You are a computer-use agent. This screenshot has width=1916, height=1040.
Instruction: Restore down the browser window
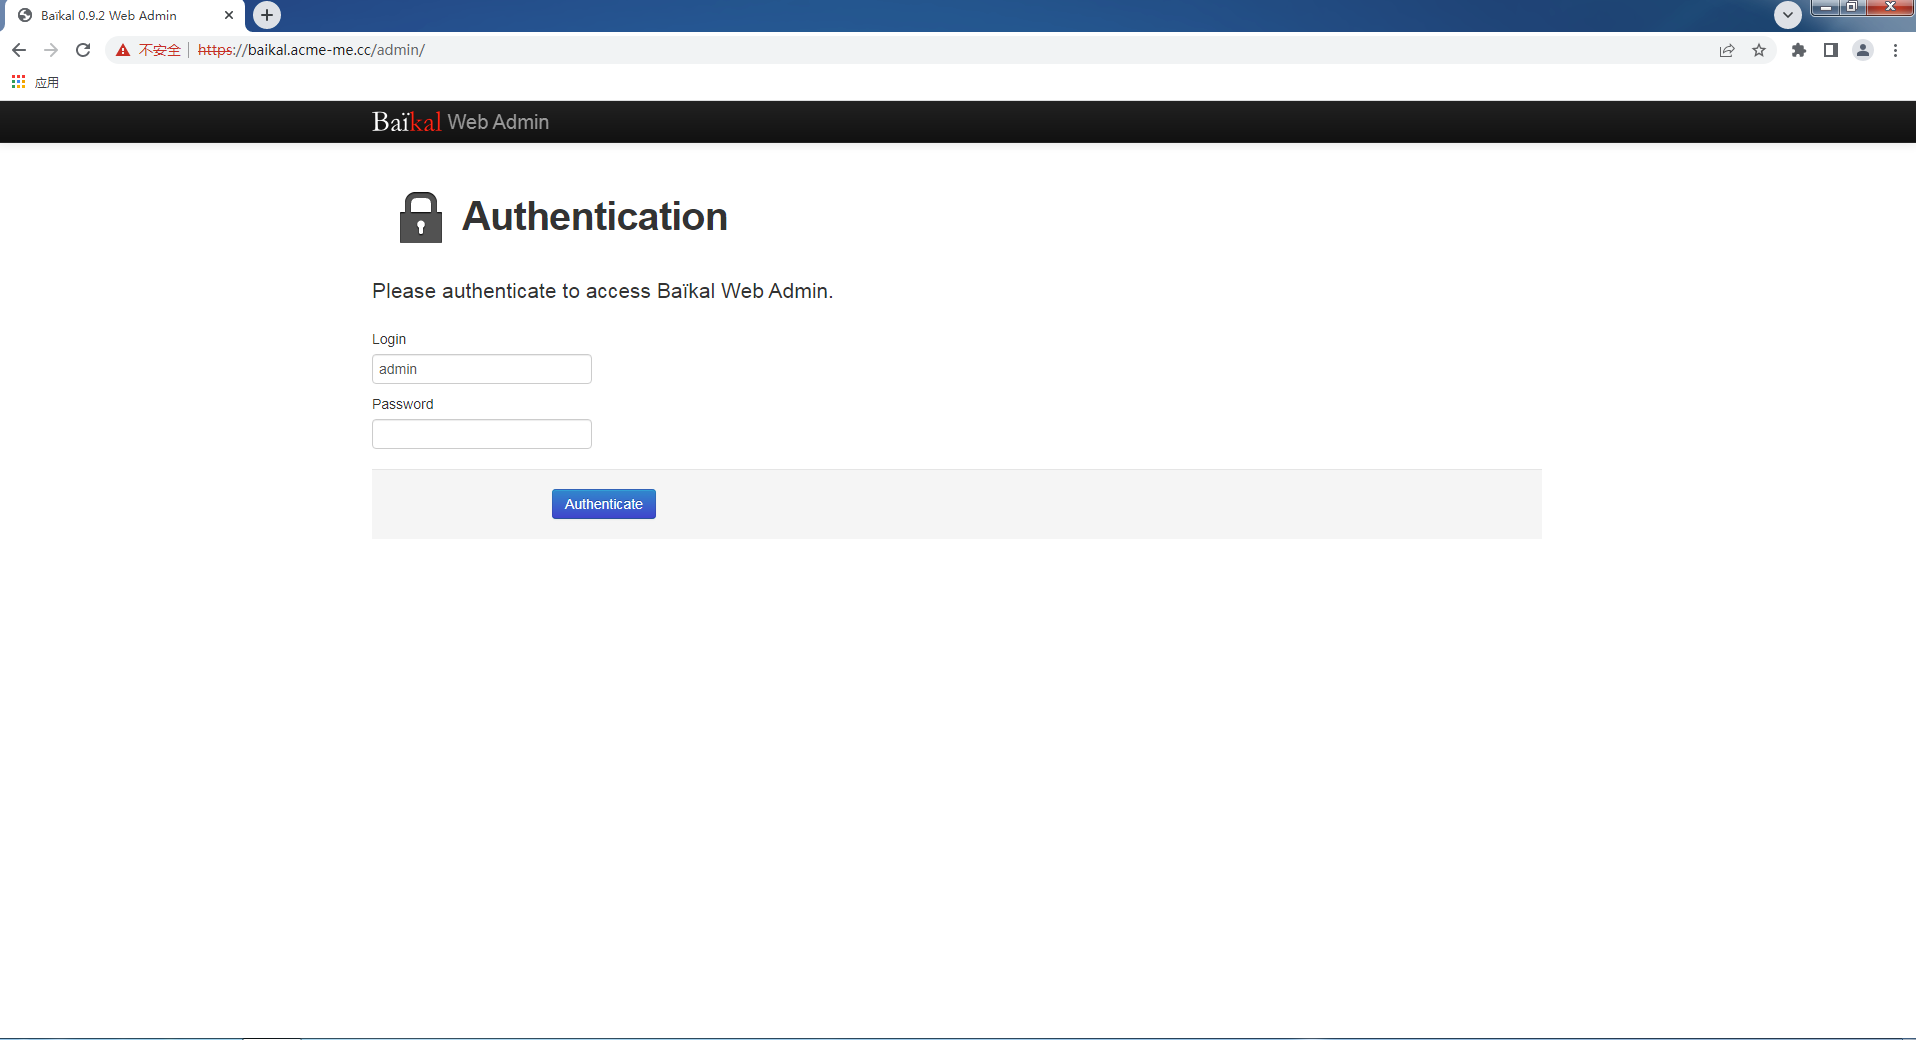tap(1851, 7)
